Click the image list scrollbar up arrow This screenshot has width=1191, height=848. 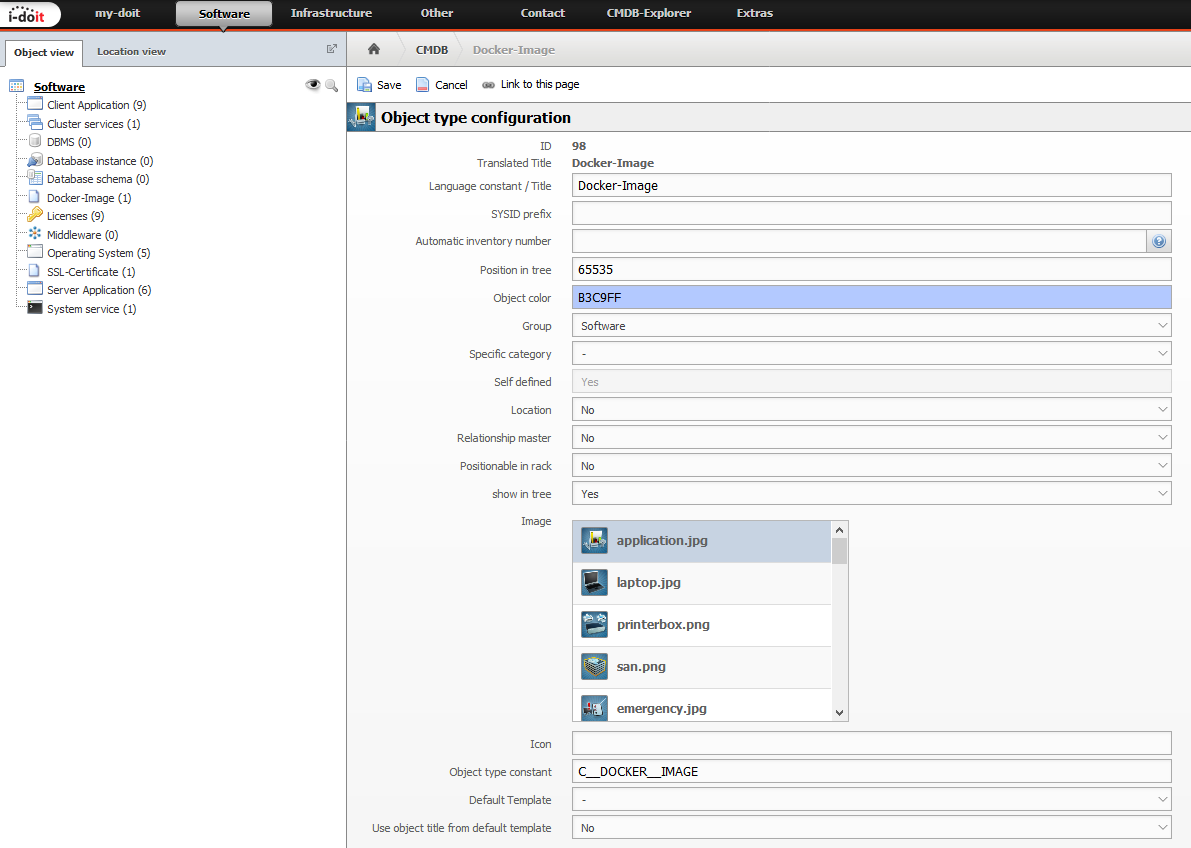[839, 530]
